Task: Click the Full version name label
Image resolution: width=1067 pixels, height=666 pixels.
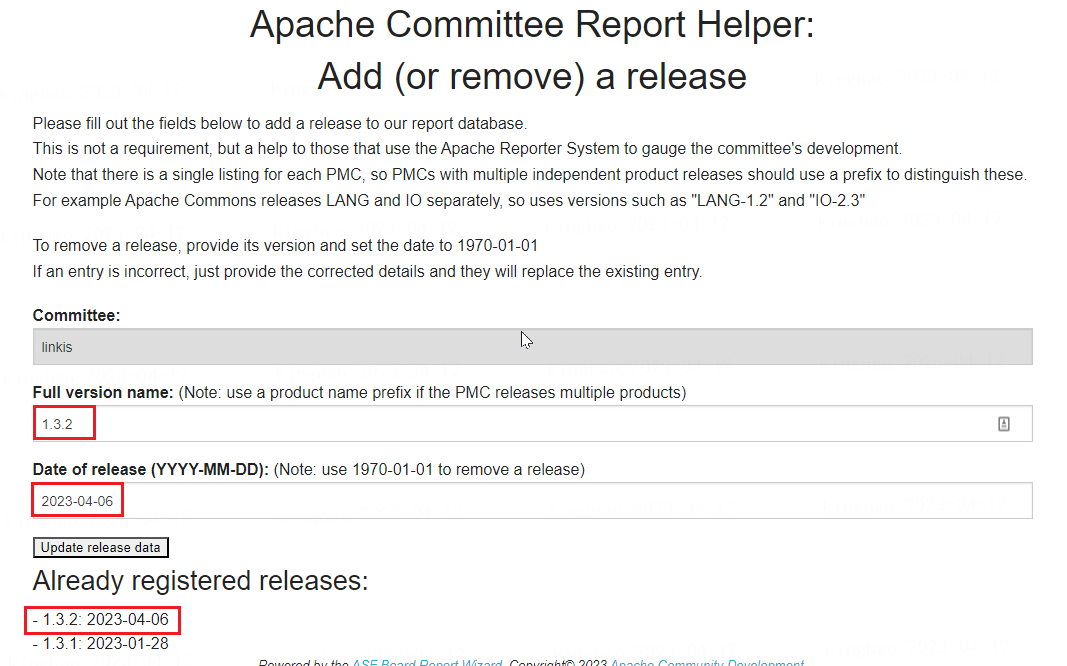Action: pos(104,393)
